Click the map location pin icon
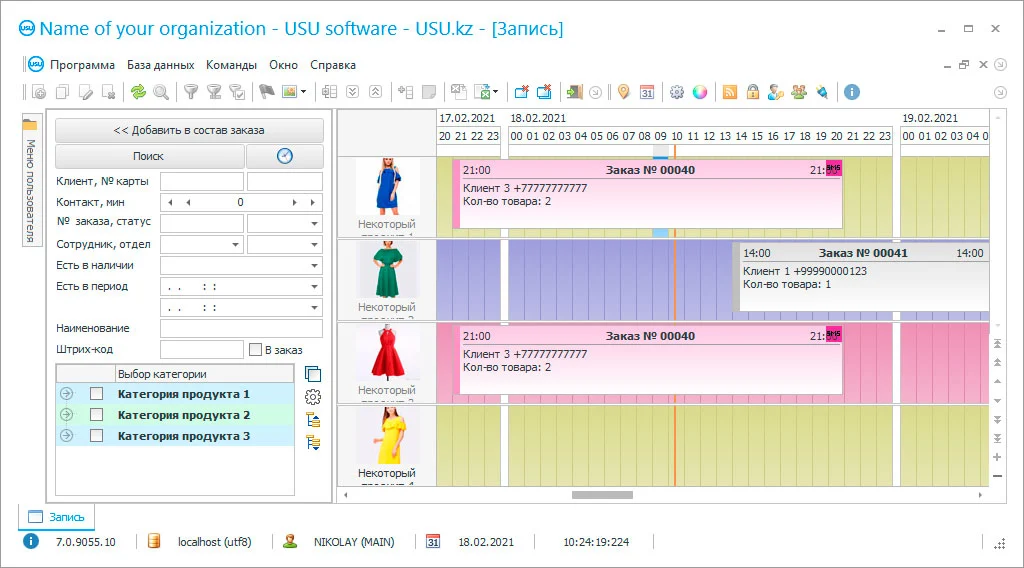The image size is (1024, 568). tap(624, 92)
